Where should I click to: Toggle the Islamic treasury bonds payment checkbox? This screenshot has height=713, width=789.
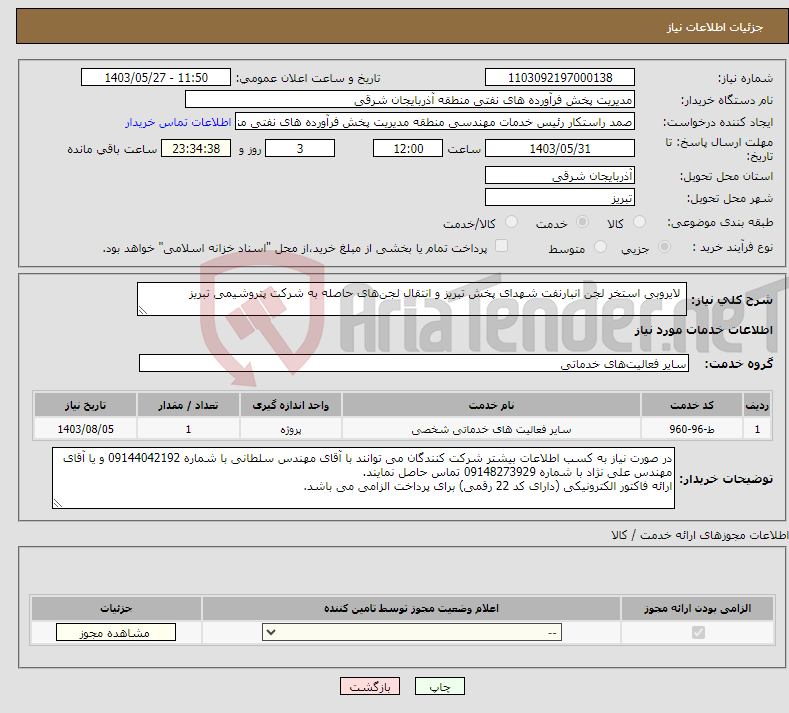[x=501, y=246]
